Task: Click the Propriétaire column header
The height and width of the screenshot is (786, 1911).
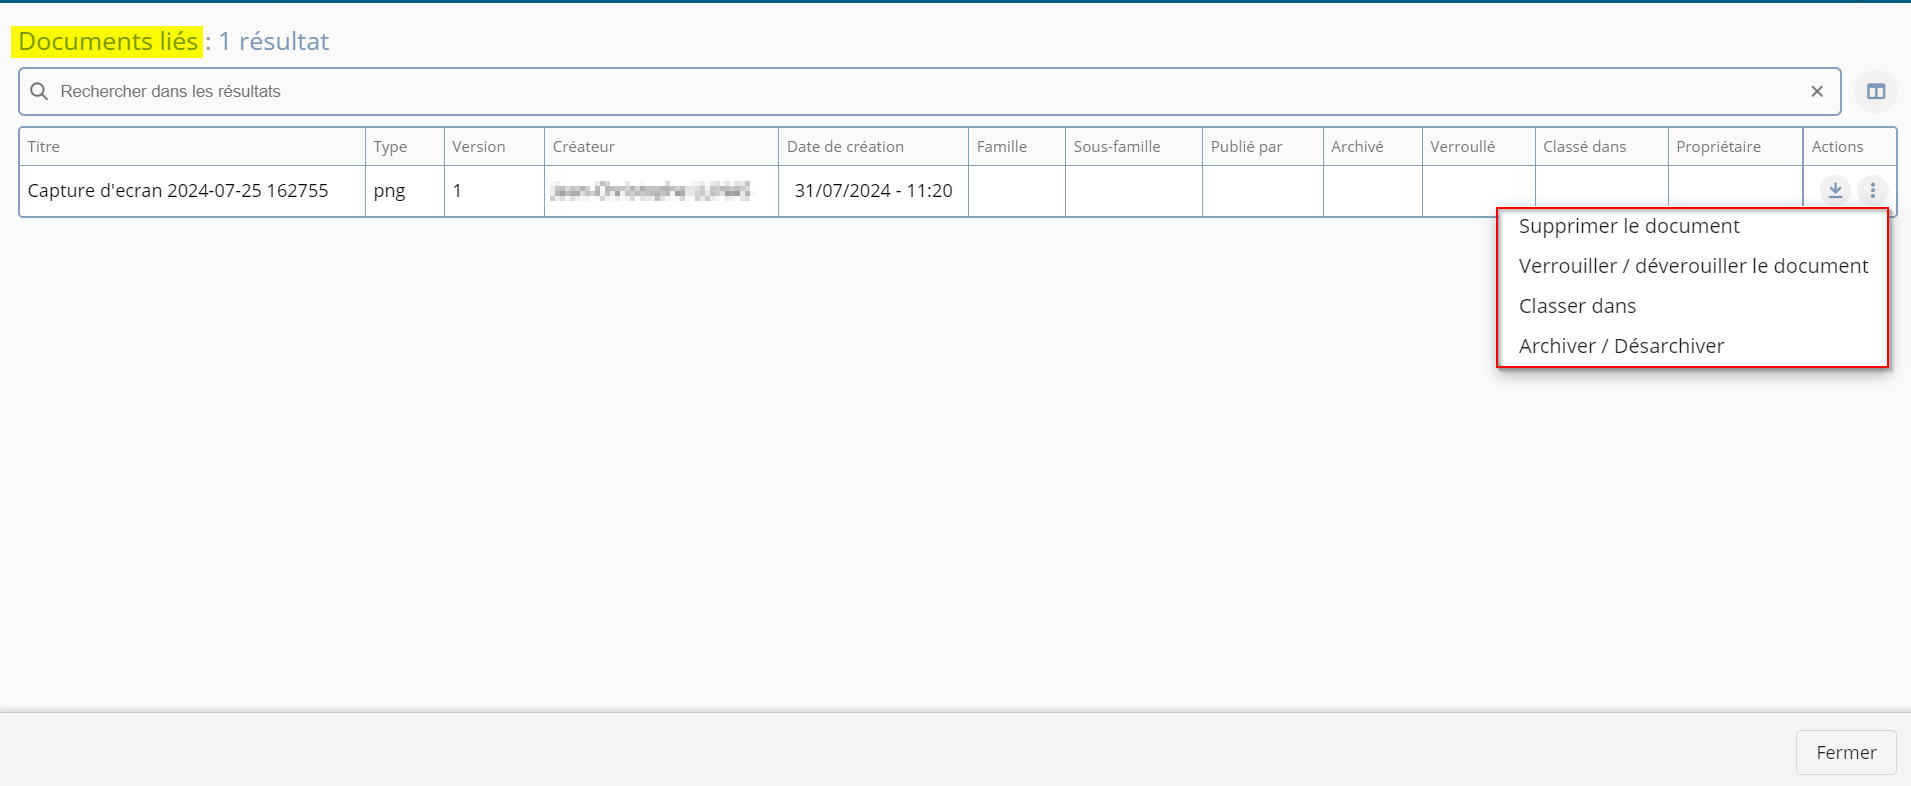Action: tap(1718, 146)
